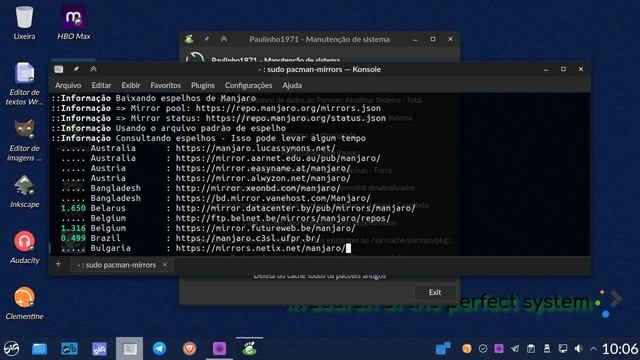Open the Lixeira trash icon on the desktop
Viewport: 640px width, 360px height.
click(24, 22)
